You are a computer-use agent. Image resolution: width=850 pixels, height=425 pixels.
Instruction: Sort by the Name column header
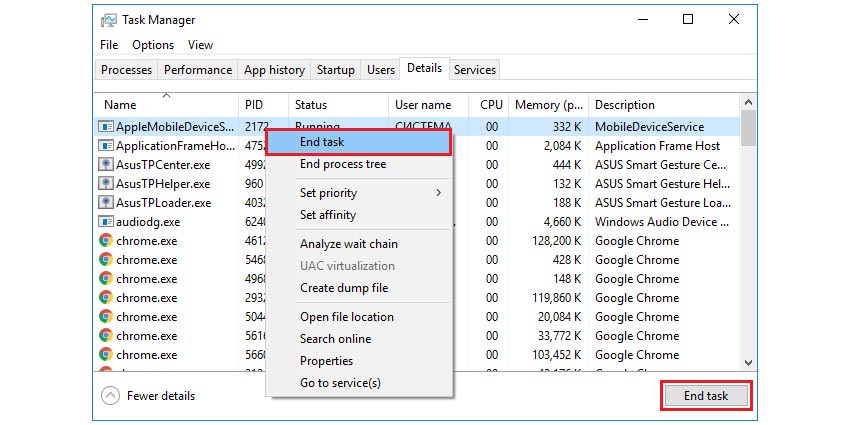(166, 105)
